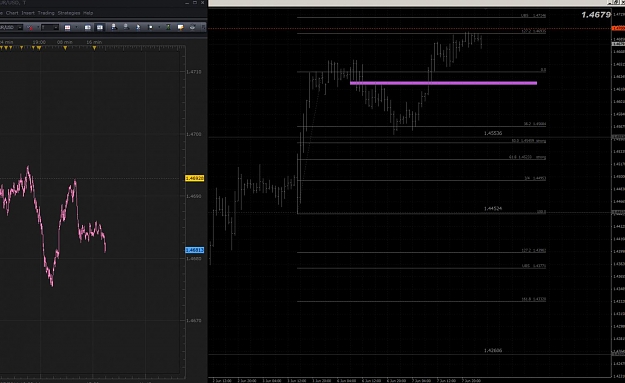Viewport: 625px width, 383px height.
Task: Open the time interval combo box
Action: tap(50, 27)
